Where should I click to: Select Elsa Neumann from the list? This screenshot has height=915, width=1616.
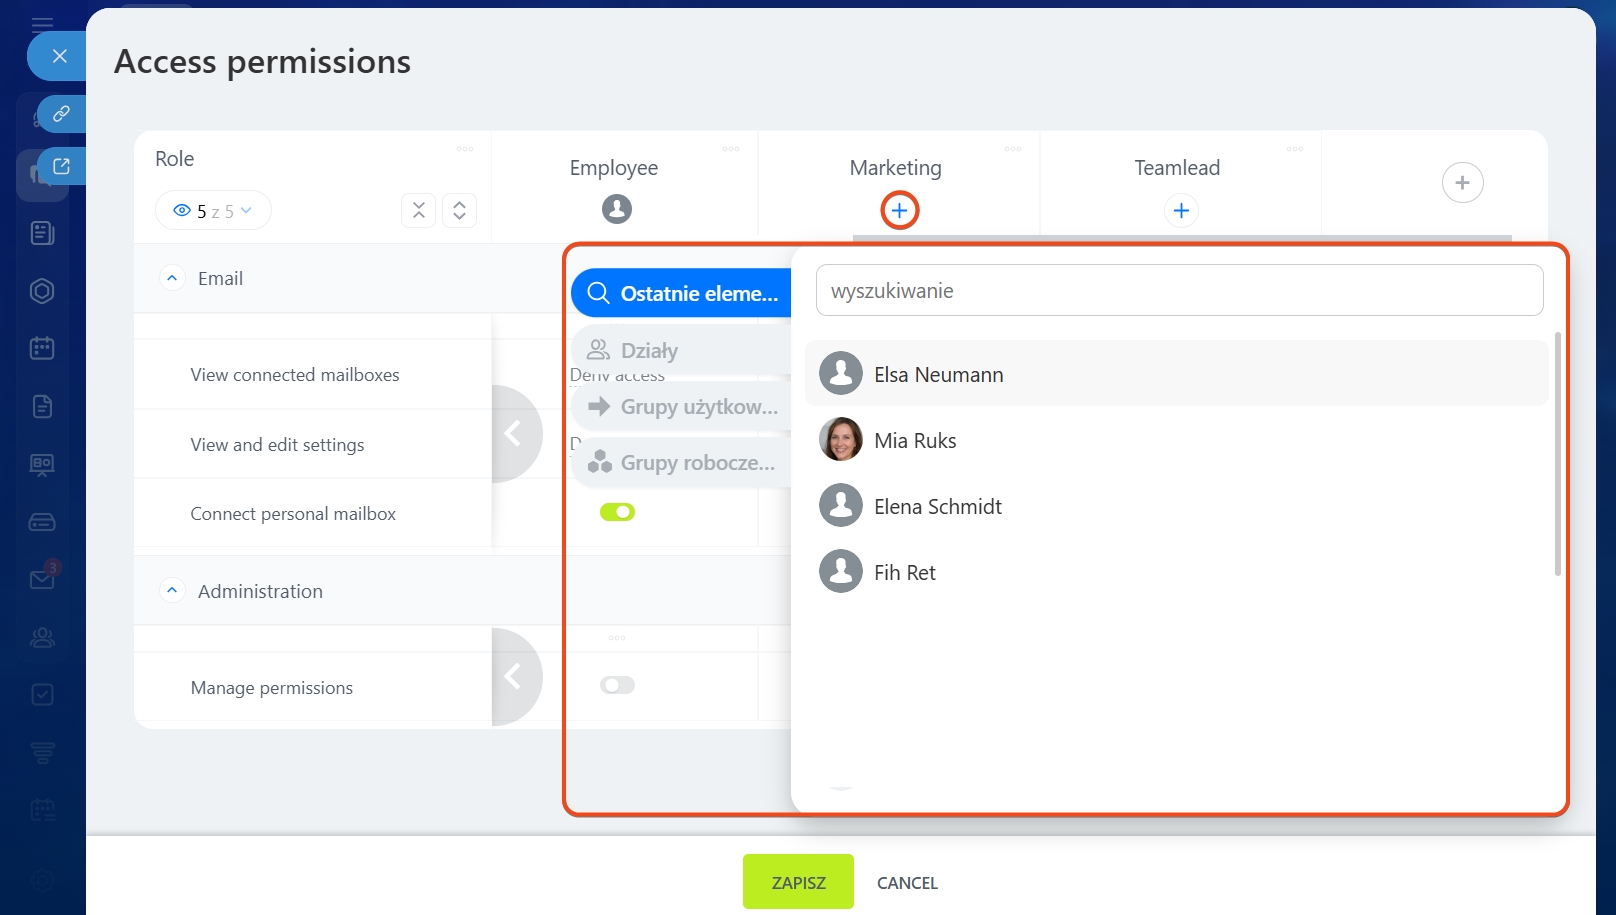(x=1176, y=374)
